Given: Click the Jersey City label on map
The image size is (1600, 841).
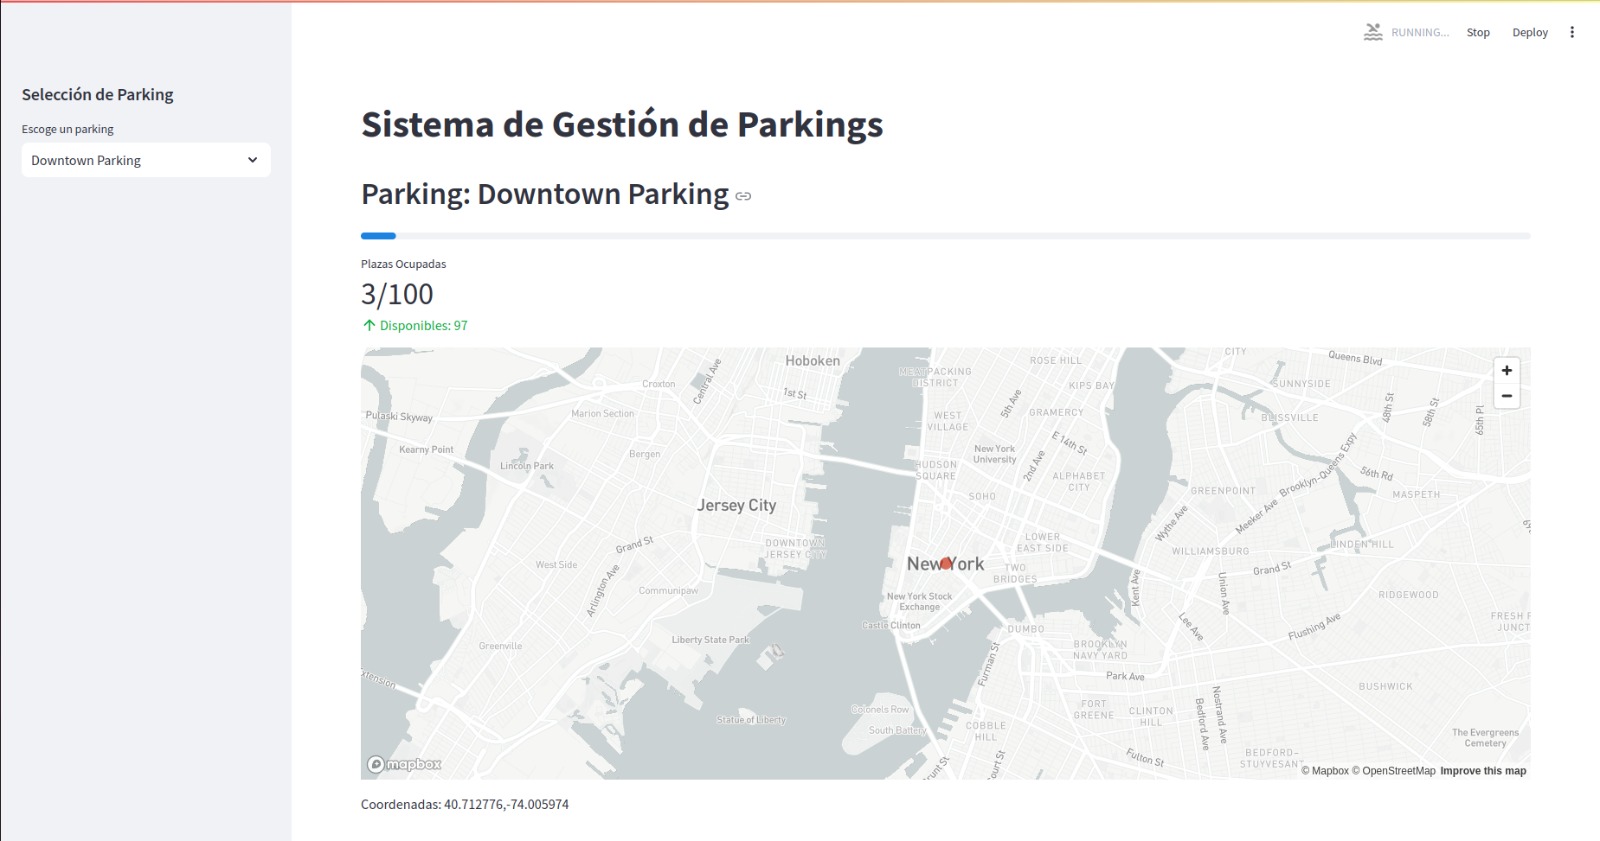Looking at the screenshot, I should 736,505.
